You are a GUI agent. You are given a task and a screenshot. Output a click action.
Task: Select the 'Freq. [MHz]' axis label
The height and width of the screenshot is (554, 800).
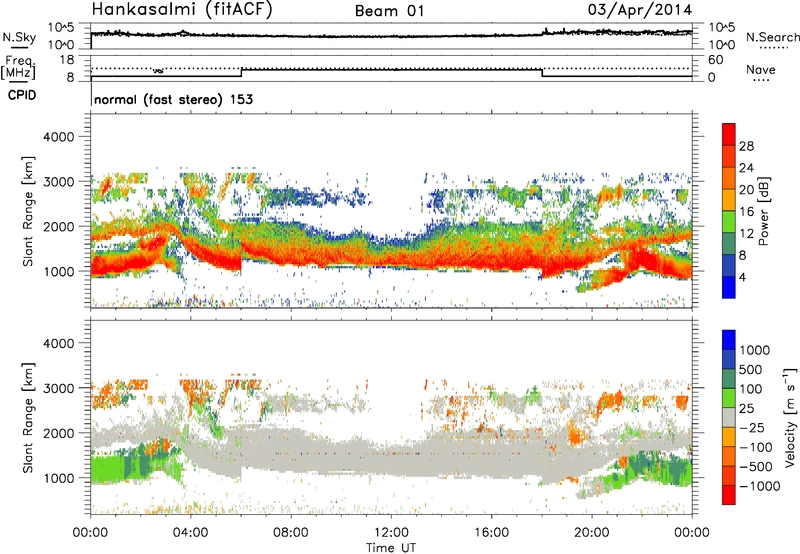click(x=18, y=67)
